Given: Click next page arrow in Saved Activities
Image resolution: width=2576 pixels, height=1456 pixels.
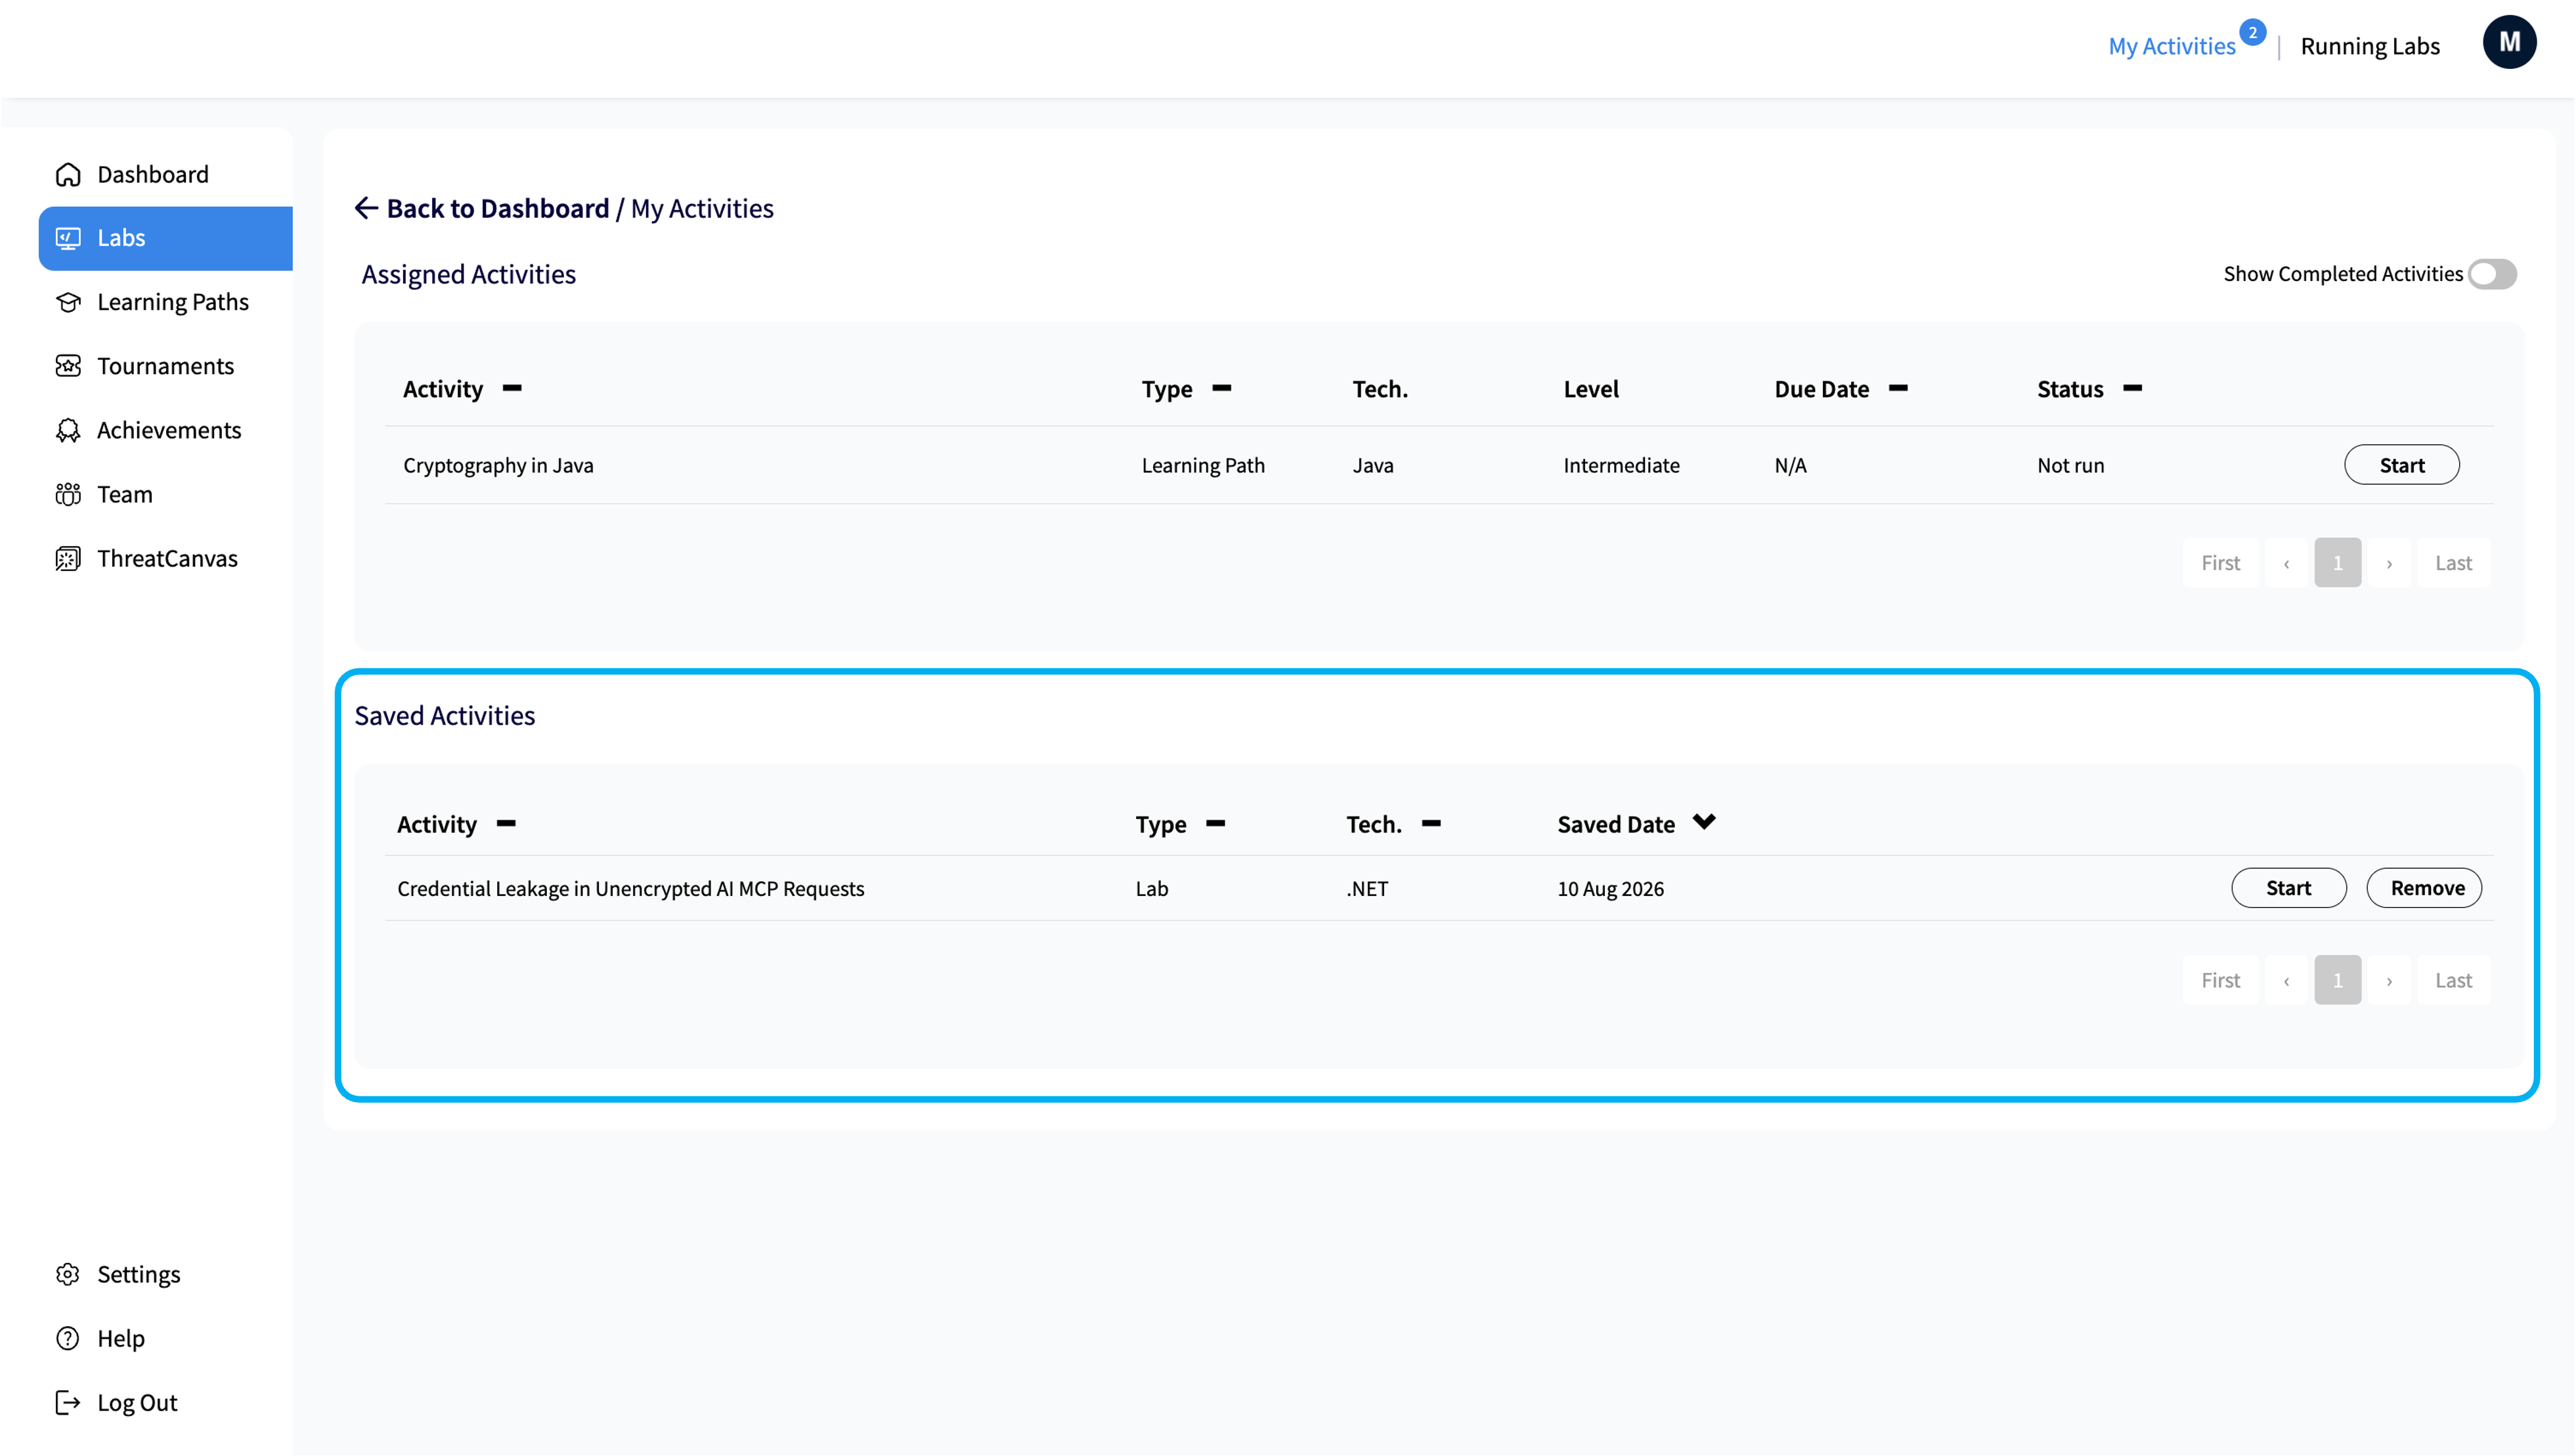Looking at the screenshot, I should (2389, 980).
